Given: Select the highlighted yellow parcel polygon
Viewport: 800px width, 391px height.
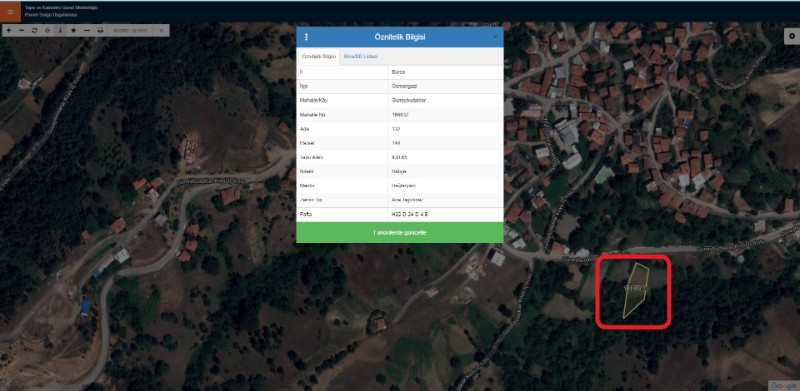Looking at the screenshot, I should coord(635,289).
